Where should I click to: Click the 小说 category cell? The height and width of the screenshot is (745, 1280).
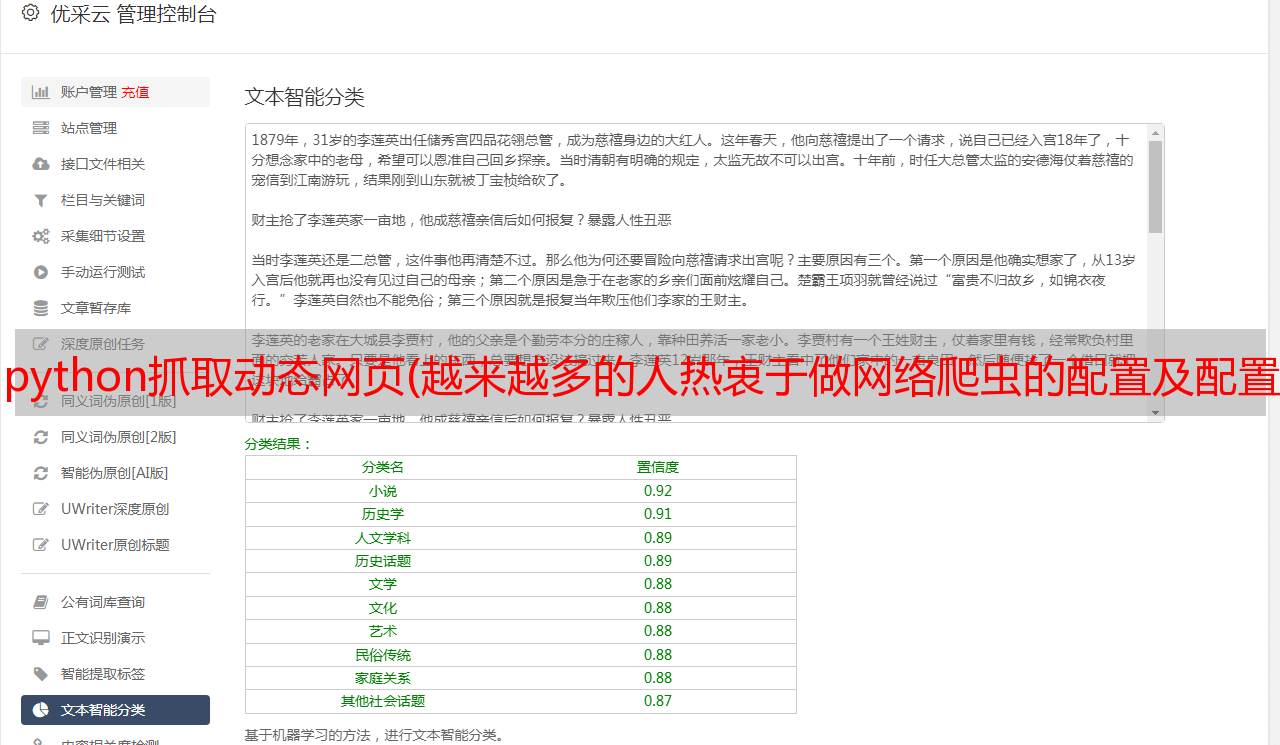pyautogui.click(x=383, y=491)
